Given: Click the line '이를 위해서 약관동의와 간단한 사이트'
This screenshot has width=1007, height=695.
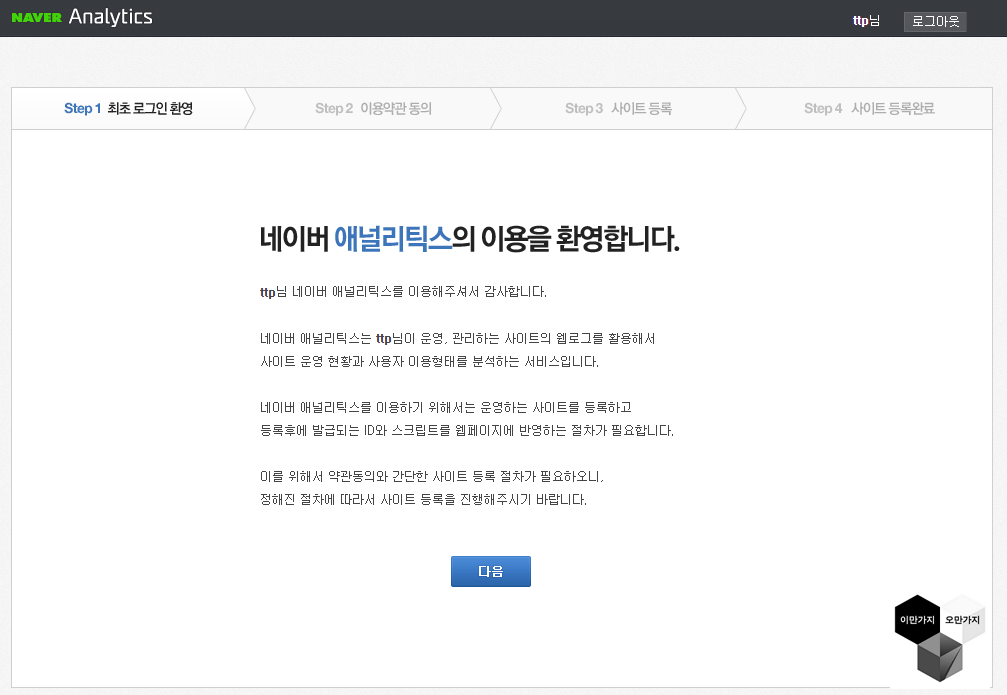Looking at the screenshot, I should coord(432,477).
